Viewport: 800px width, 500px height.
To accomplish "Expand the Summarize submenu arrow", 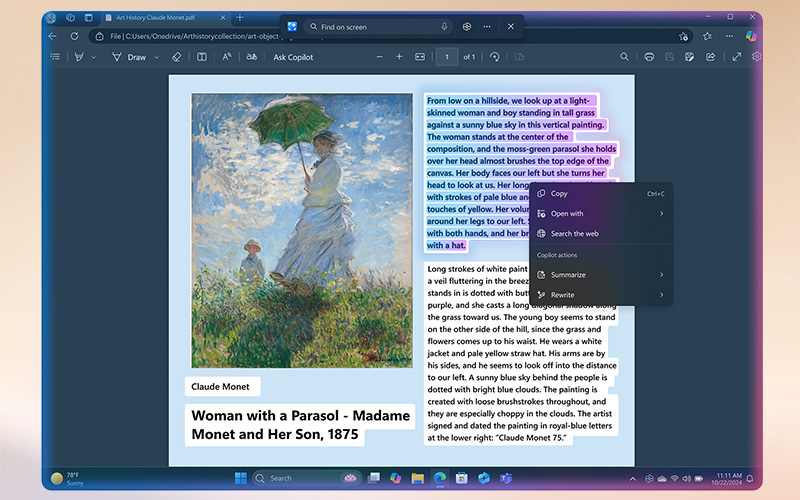I will coord(662,274).
